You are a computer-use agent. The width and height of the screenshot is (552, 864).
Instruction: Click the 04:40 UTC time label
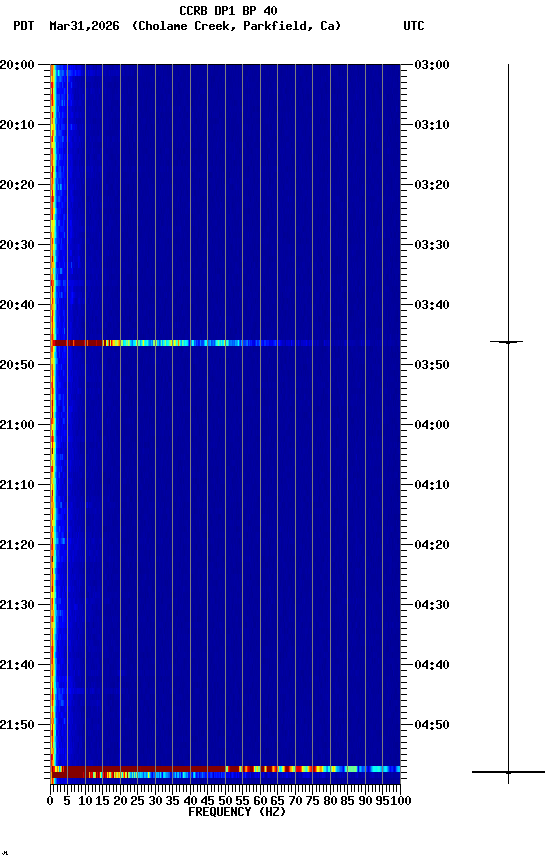pyautogui.click(x=432, y=665)
